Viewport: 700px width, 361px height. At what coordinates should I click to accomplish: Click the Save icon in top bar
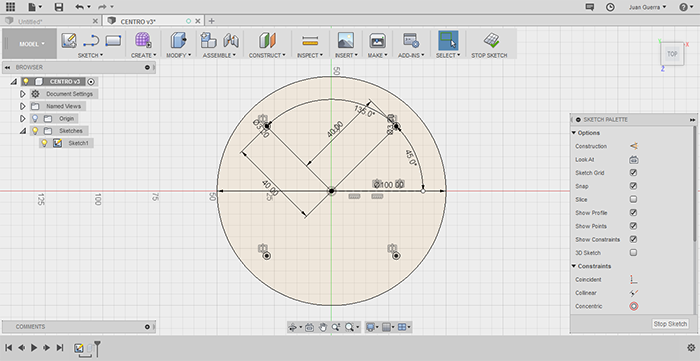click(x=58, y=7)
